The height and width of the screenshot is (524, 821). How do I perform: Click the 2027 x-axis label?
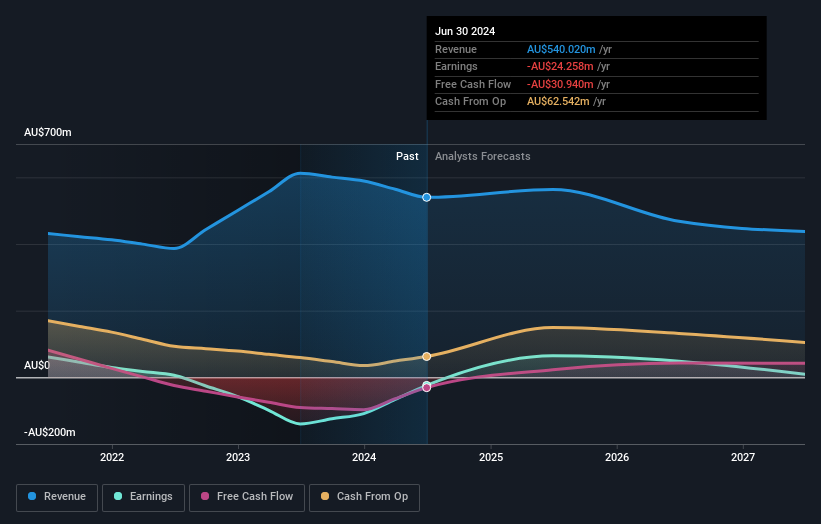pos(742,458)
